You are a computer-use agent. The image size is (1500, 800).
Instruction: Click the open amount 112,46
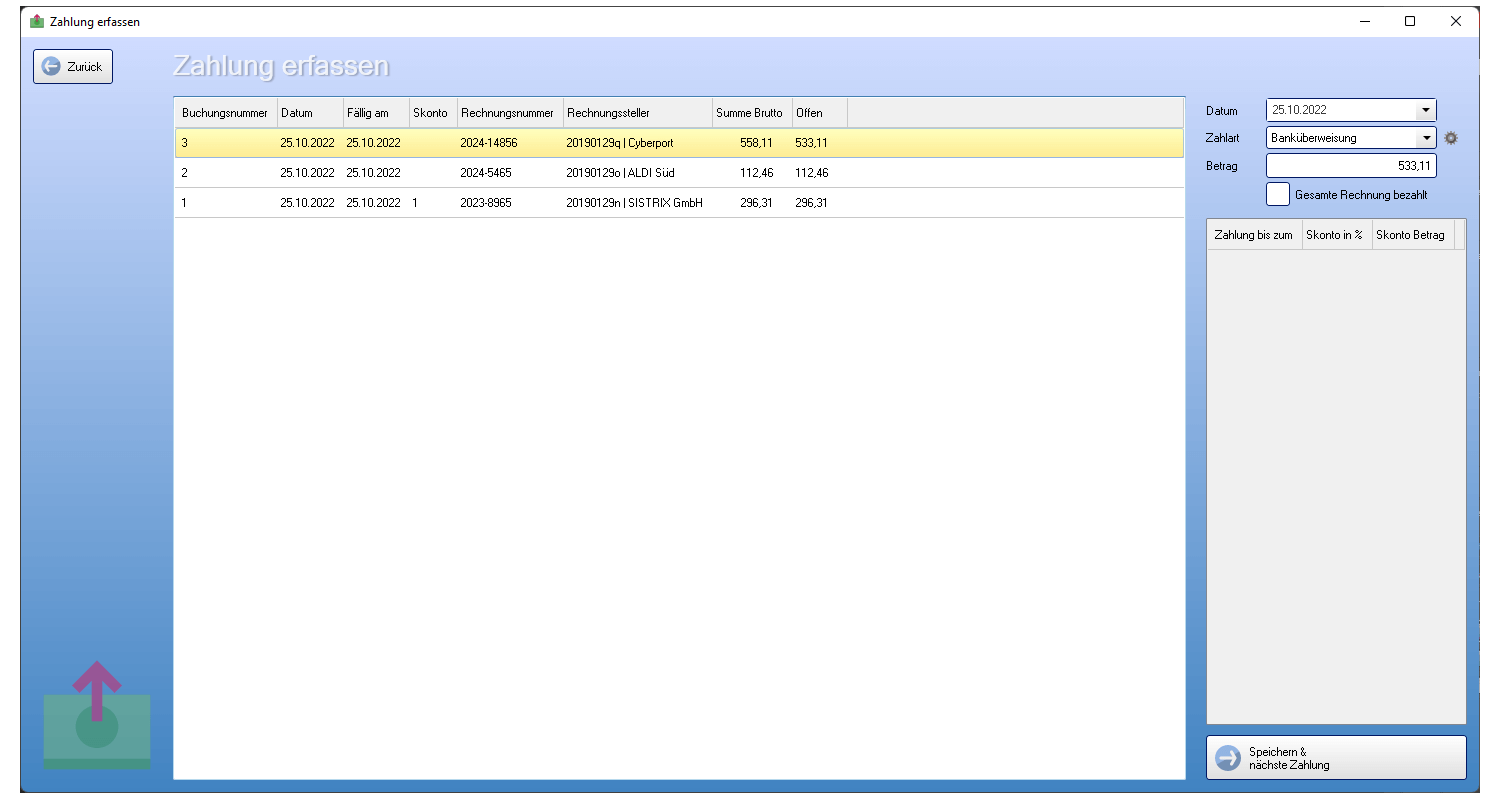812,173
